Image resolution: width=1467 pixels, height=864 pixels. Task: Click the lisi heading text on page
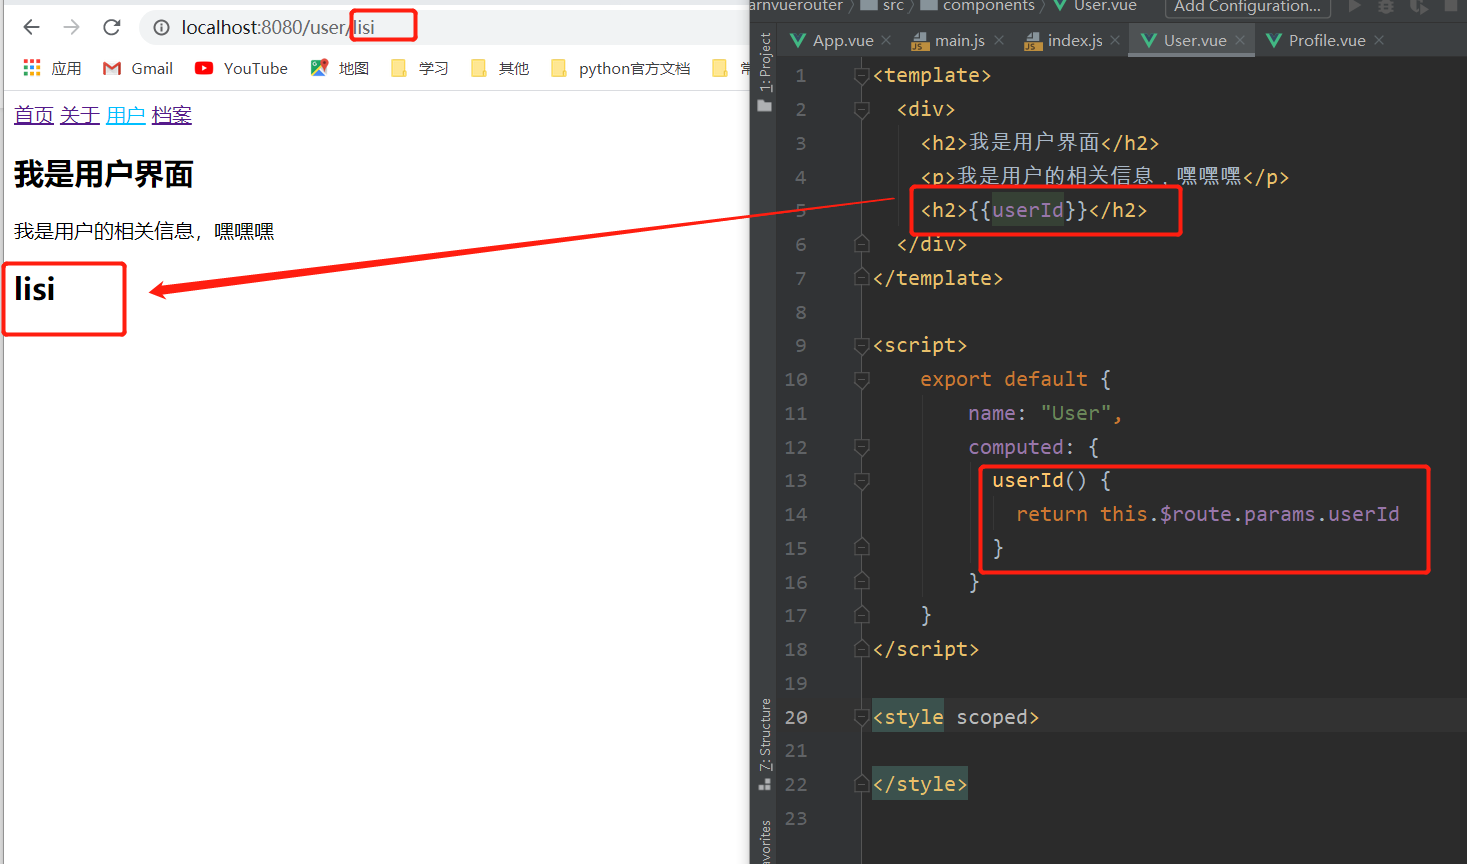(35, 289)
